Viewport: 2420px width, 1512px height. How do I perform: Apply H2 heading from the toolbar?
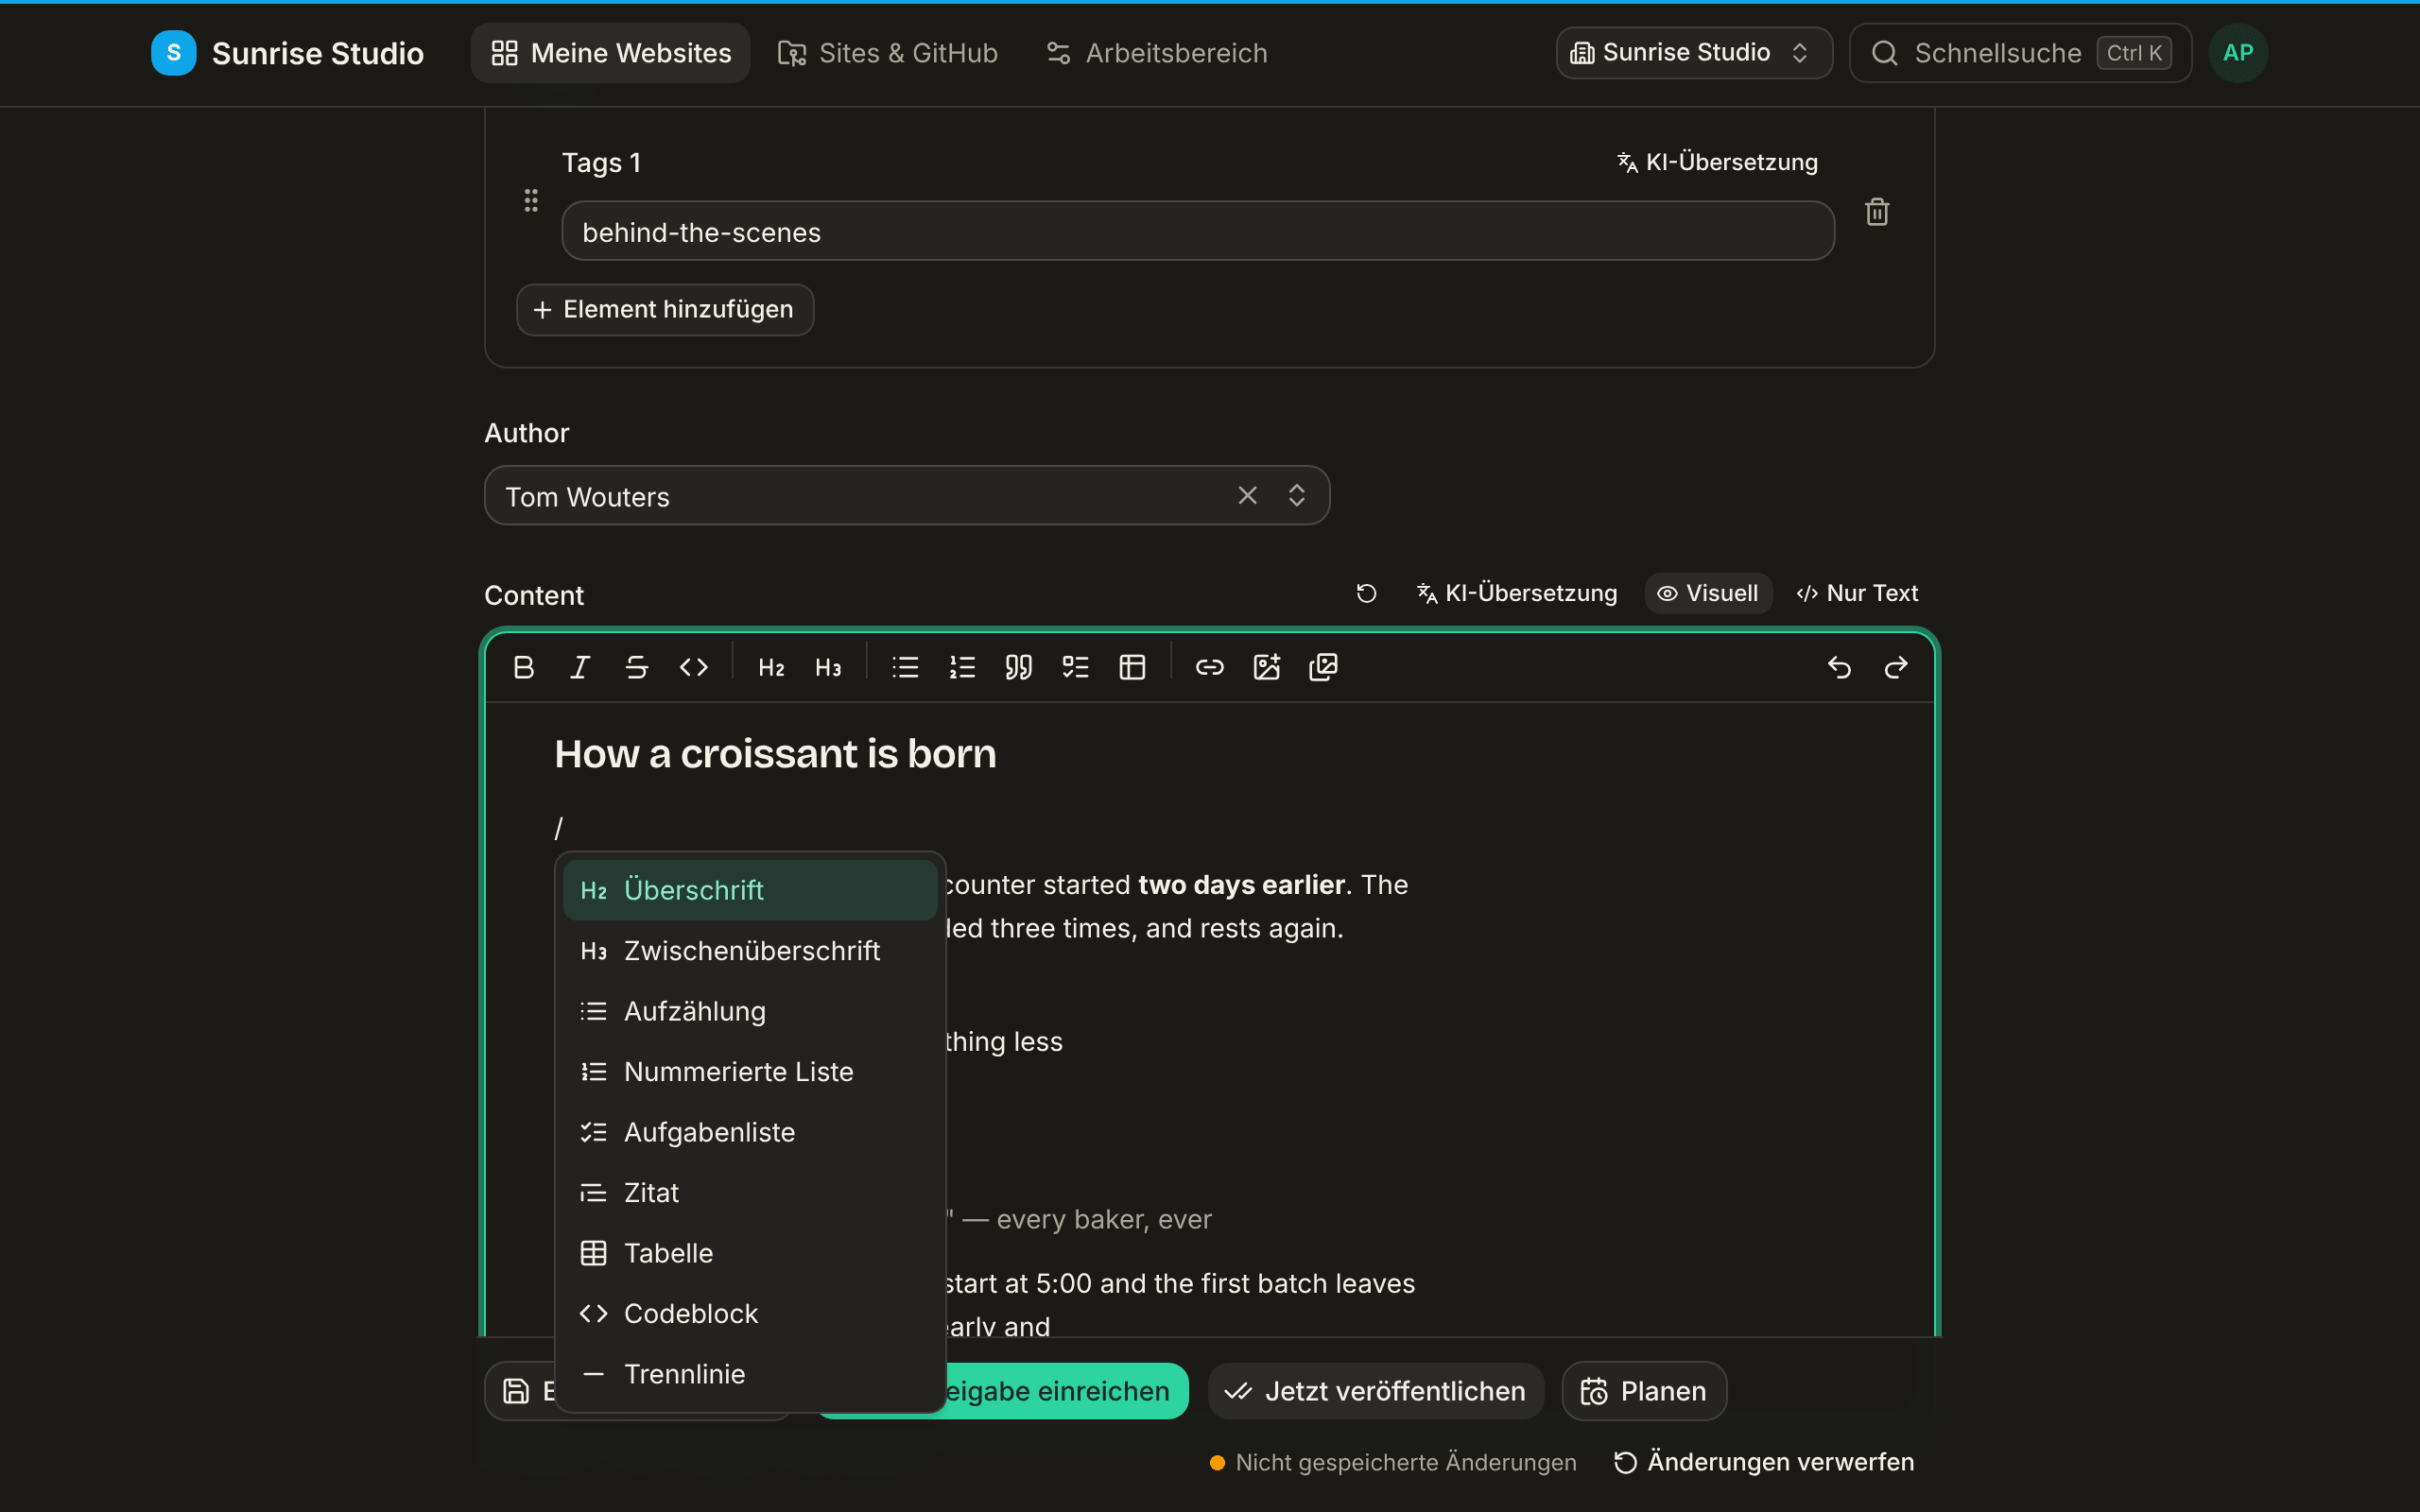pyautogui.click(x=771, y=667)
